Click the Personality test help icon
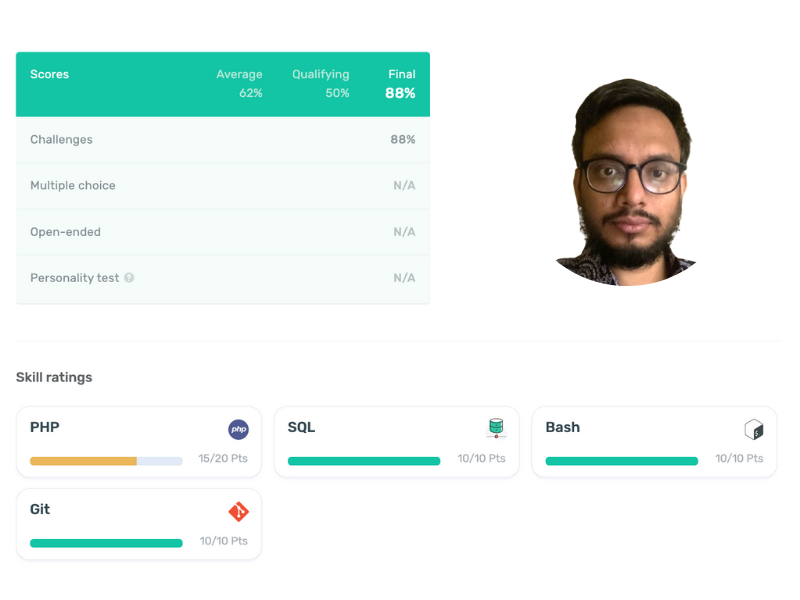Image resolution: width=800 pixels, height=600 pixels. coord(129,278)
